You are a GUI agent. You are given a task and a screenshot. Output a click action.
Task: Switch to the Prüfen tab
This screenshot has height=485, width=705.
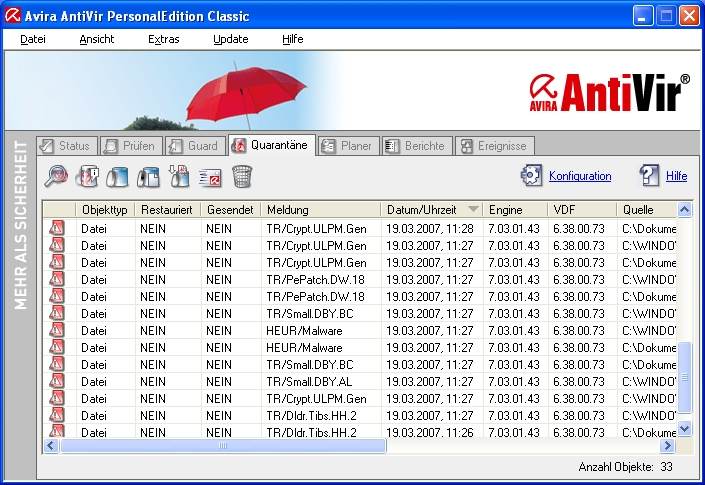click(x=131, y=146)
